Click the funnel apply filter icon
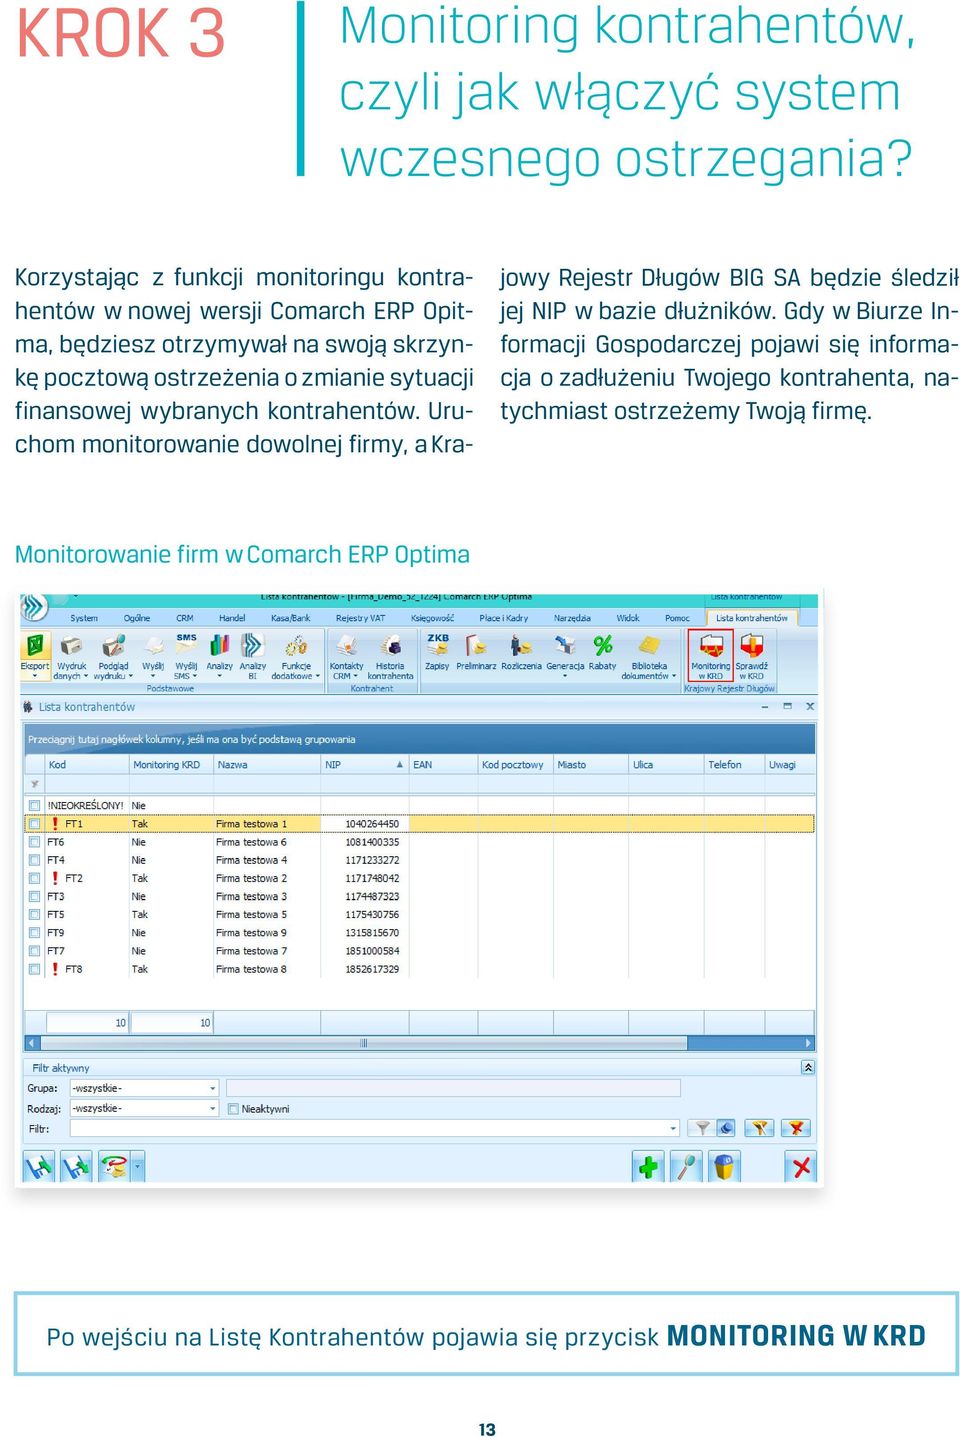 point(703,1128)
